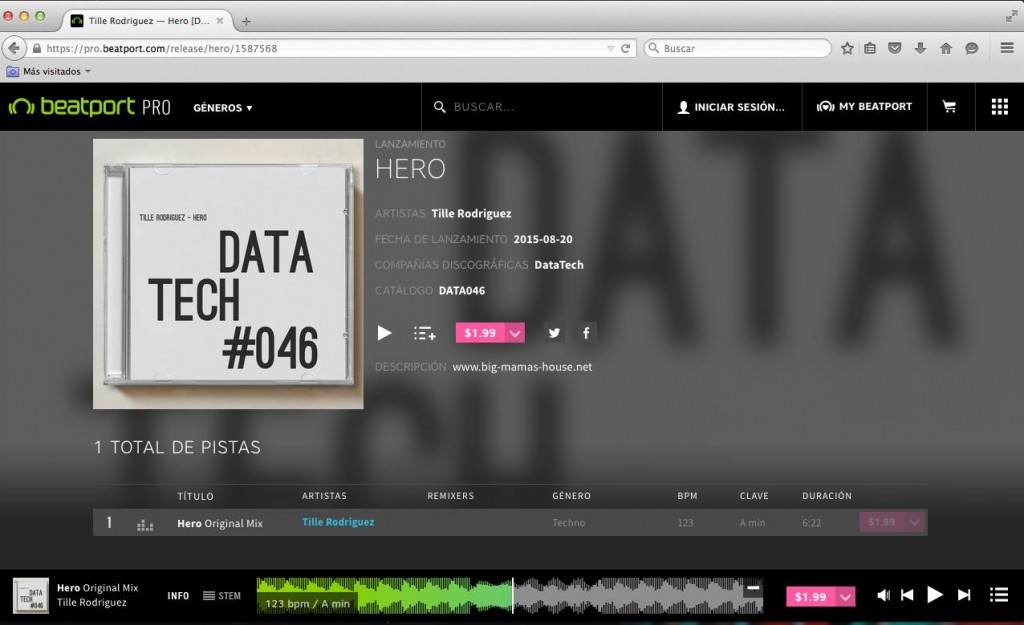
Task: Expand release price format dropdown
Action: click(x=515, y=333)
